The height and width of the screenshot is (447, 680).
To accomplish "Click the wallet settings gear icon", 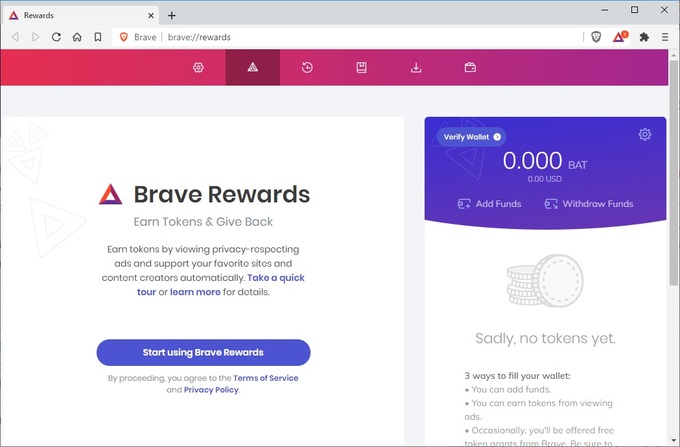I will coord(645,134).
